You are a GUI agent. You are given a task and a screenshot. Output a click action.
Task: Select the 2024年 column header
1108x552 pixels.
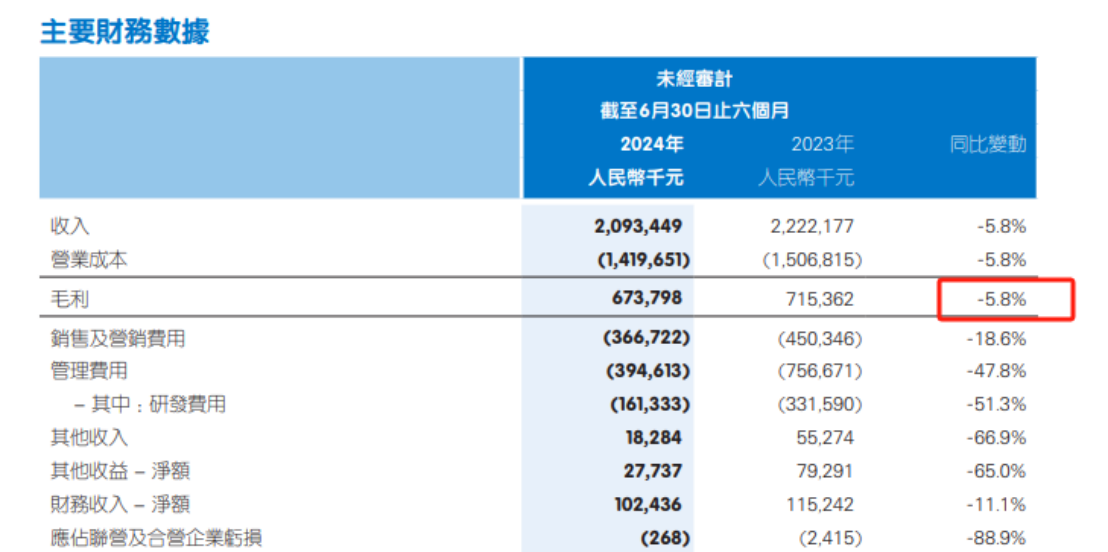tap(651, 144)
